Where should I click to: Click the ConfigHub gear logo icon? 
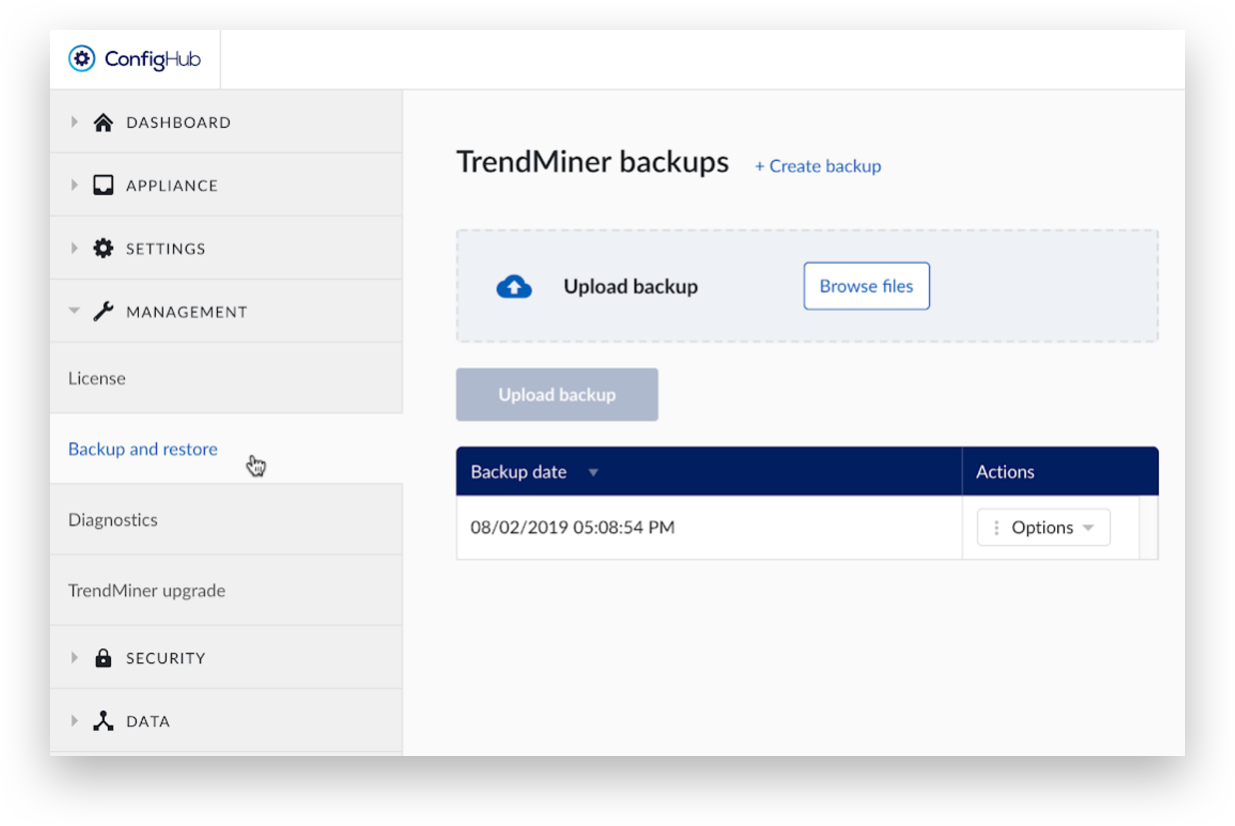[x=82, y=59]
